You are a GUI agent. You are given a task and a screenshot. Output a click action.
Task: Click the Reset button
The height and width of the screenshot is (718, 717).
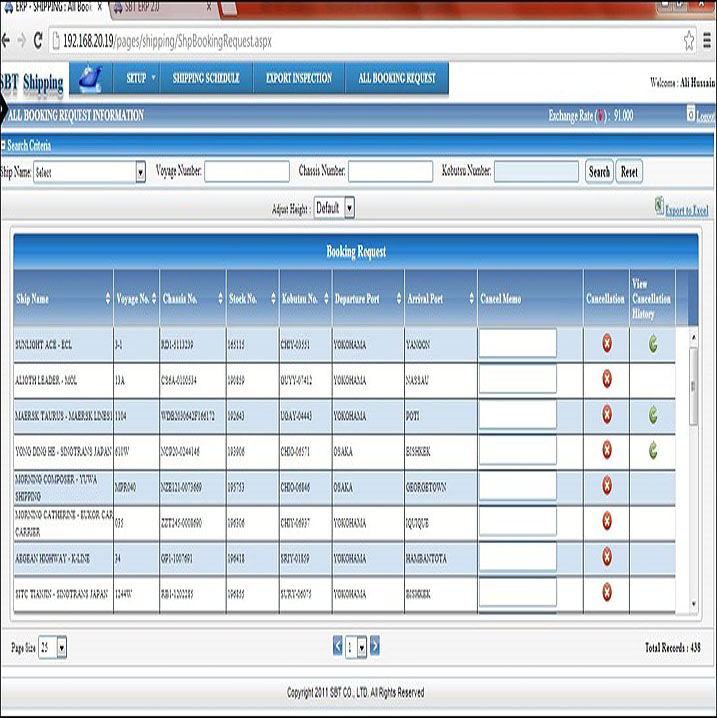[x=629, y=172]
